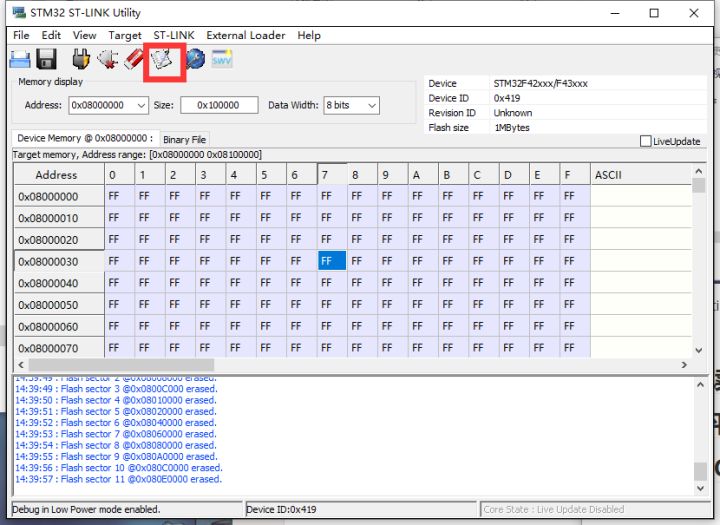Click the Program verify toolbar icon
Image resolution: width=720 pixels, height=525 pixels.
click(162, 60)
